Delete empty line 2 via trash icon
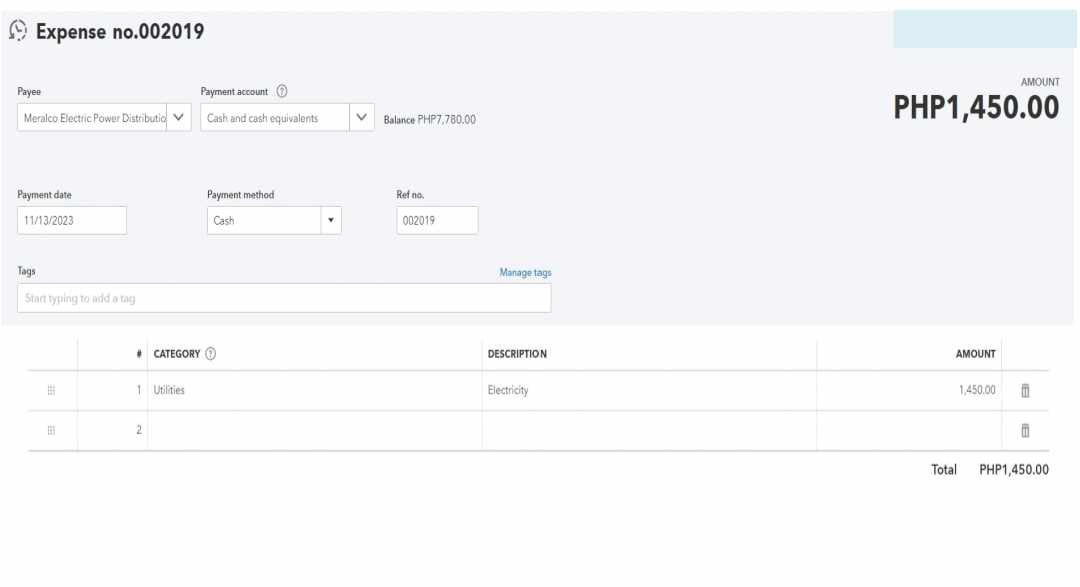This screenshot has width=1080, height=587. (x=1025, y=431)
